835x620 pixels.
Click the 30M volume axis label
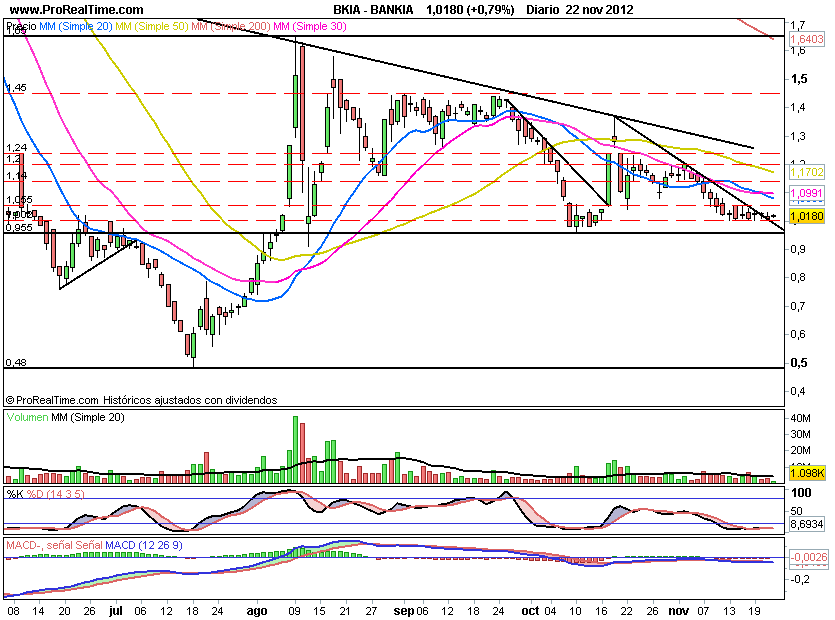click(x=800, y=434)
